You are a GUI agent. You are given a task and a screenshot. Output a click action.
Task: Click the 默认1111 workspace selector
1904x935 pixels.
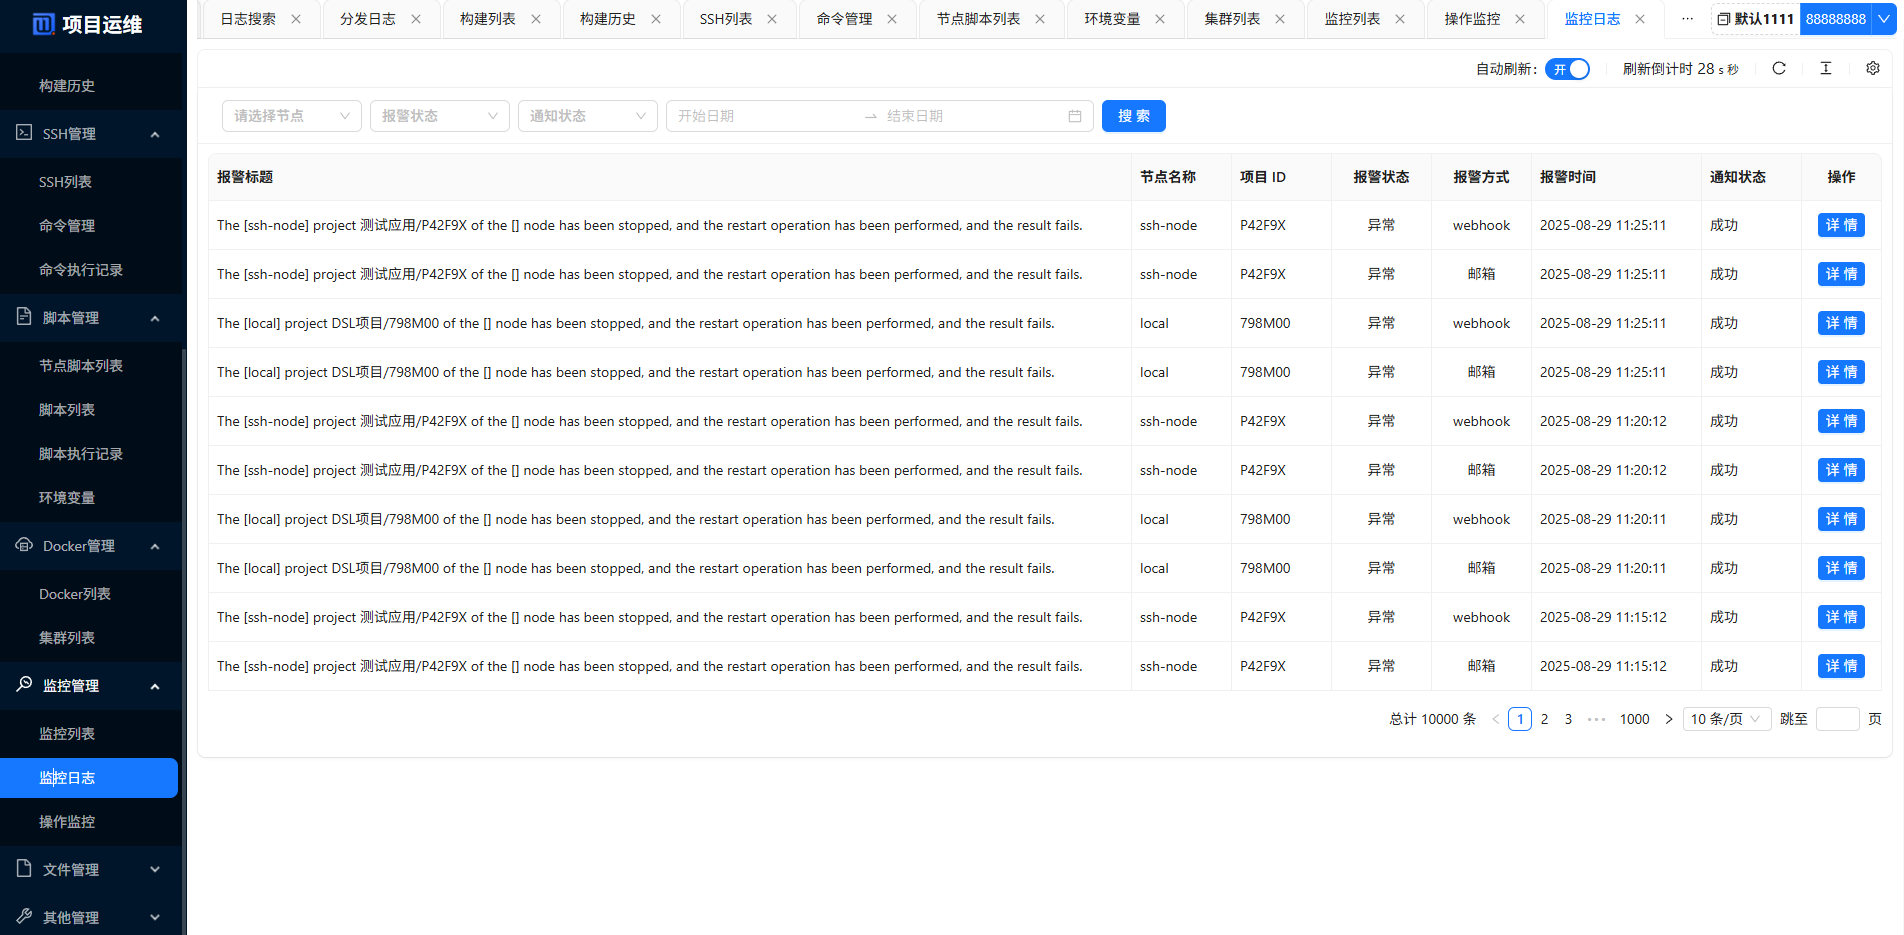[x=1756, y=19]
